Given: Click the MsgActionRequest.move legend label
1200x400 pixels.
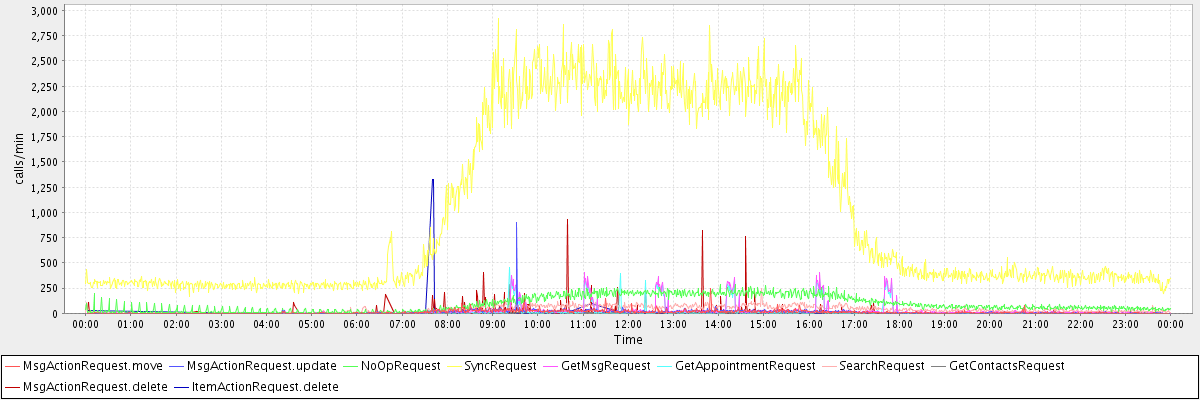Looking at the screenshot, I should (84, 366).
